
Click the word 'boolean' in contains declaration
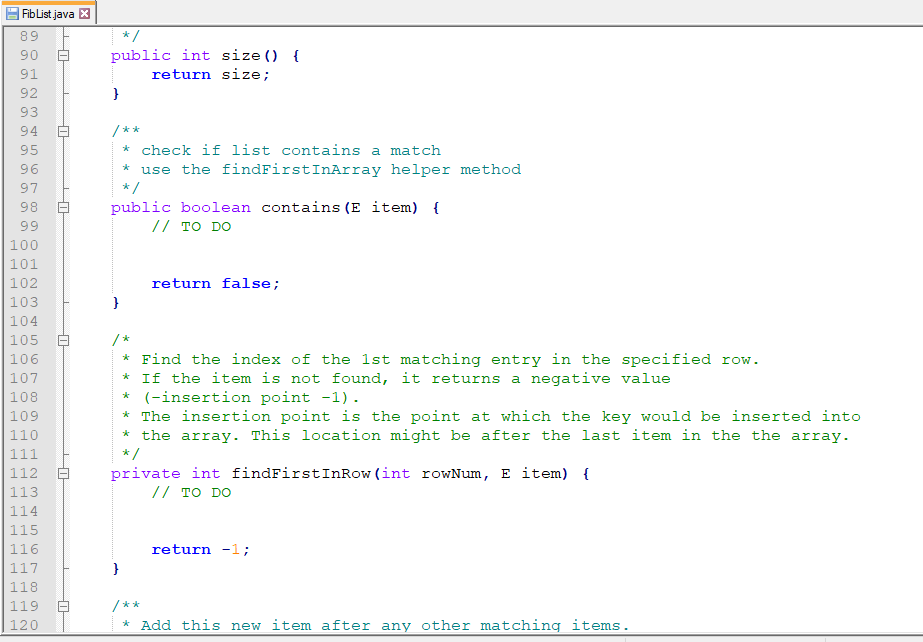[215, 208]
